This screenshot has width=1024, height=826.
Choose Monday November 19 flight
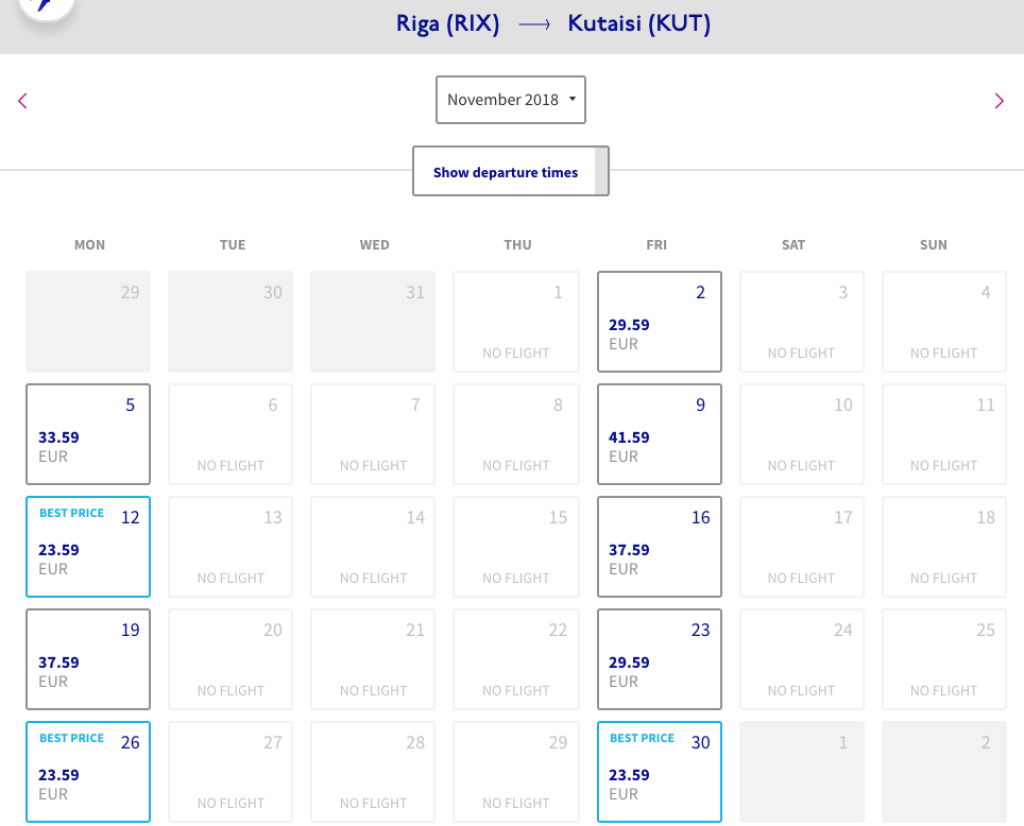tap(88, 659)
